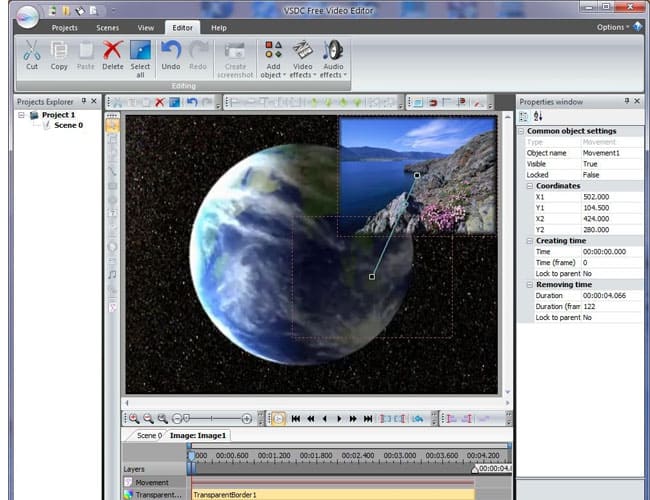
Task: Switch to the Scene 0 tab
Action: 149,435
